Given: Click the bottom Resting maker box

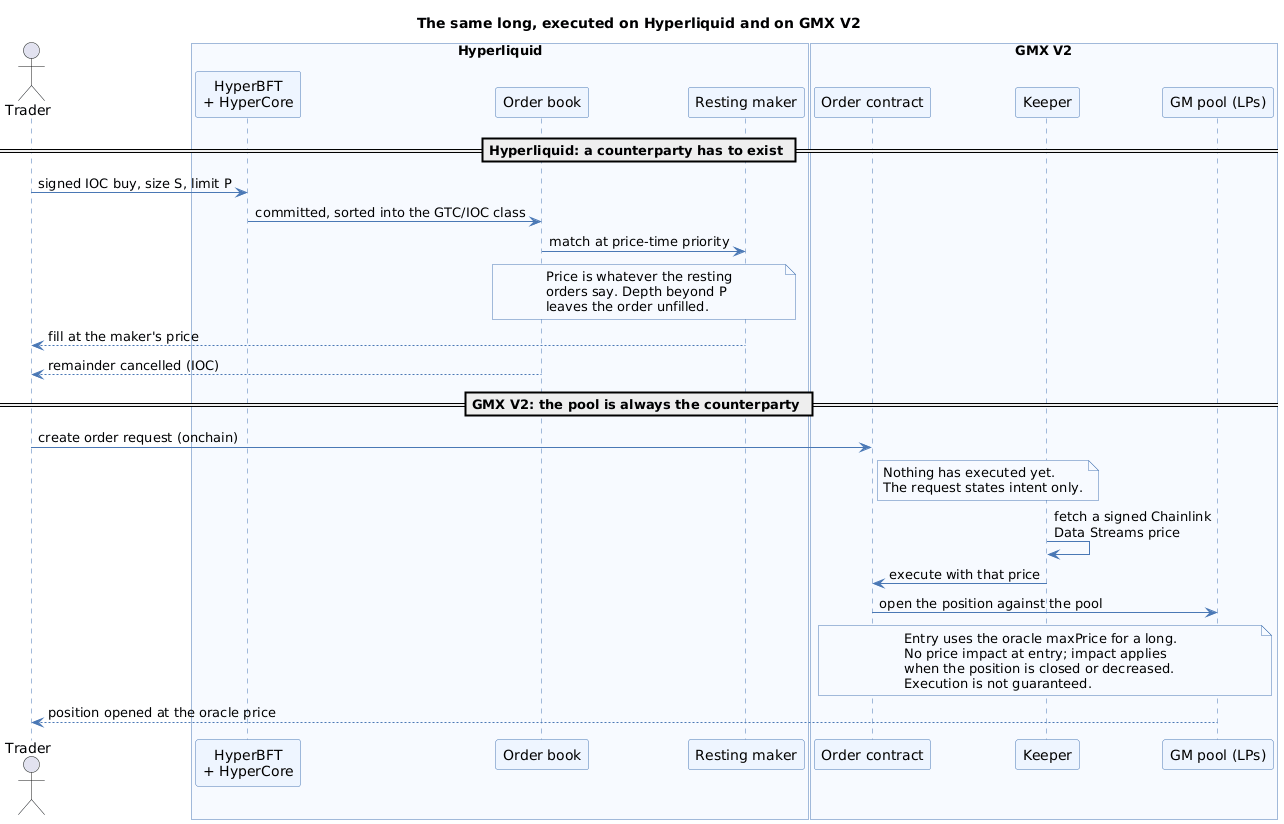Looking at the screenshot, I should (746, 754).
